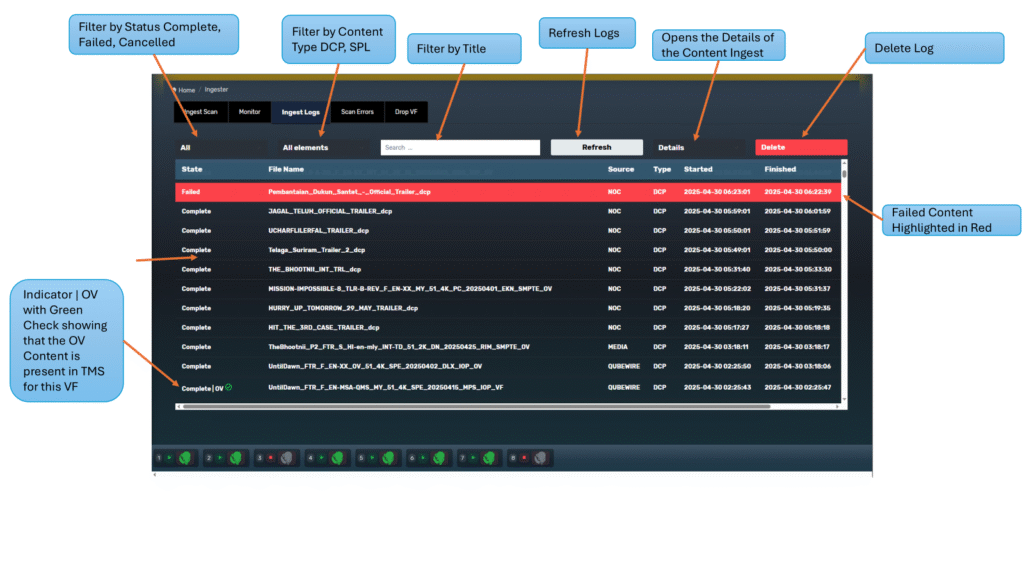Click the red Delete button
Screen dimensions: 1024x576
pos(800,147)
